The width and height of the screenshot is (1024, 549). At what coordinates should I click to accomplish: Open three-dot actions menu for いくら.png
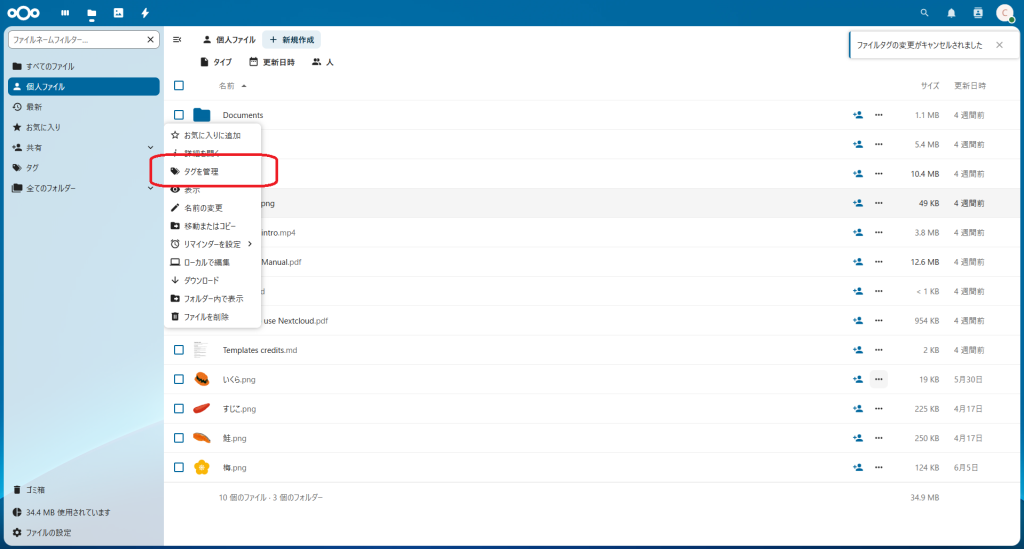pos(878,379)
